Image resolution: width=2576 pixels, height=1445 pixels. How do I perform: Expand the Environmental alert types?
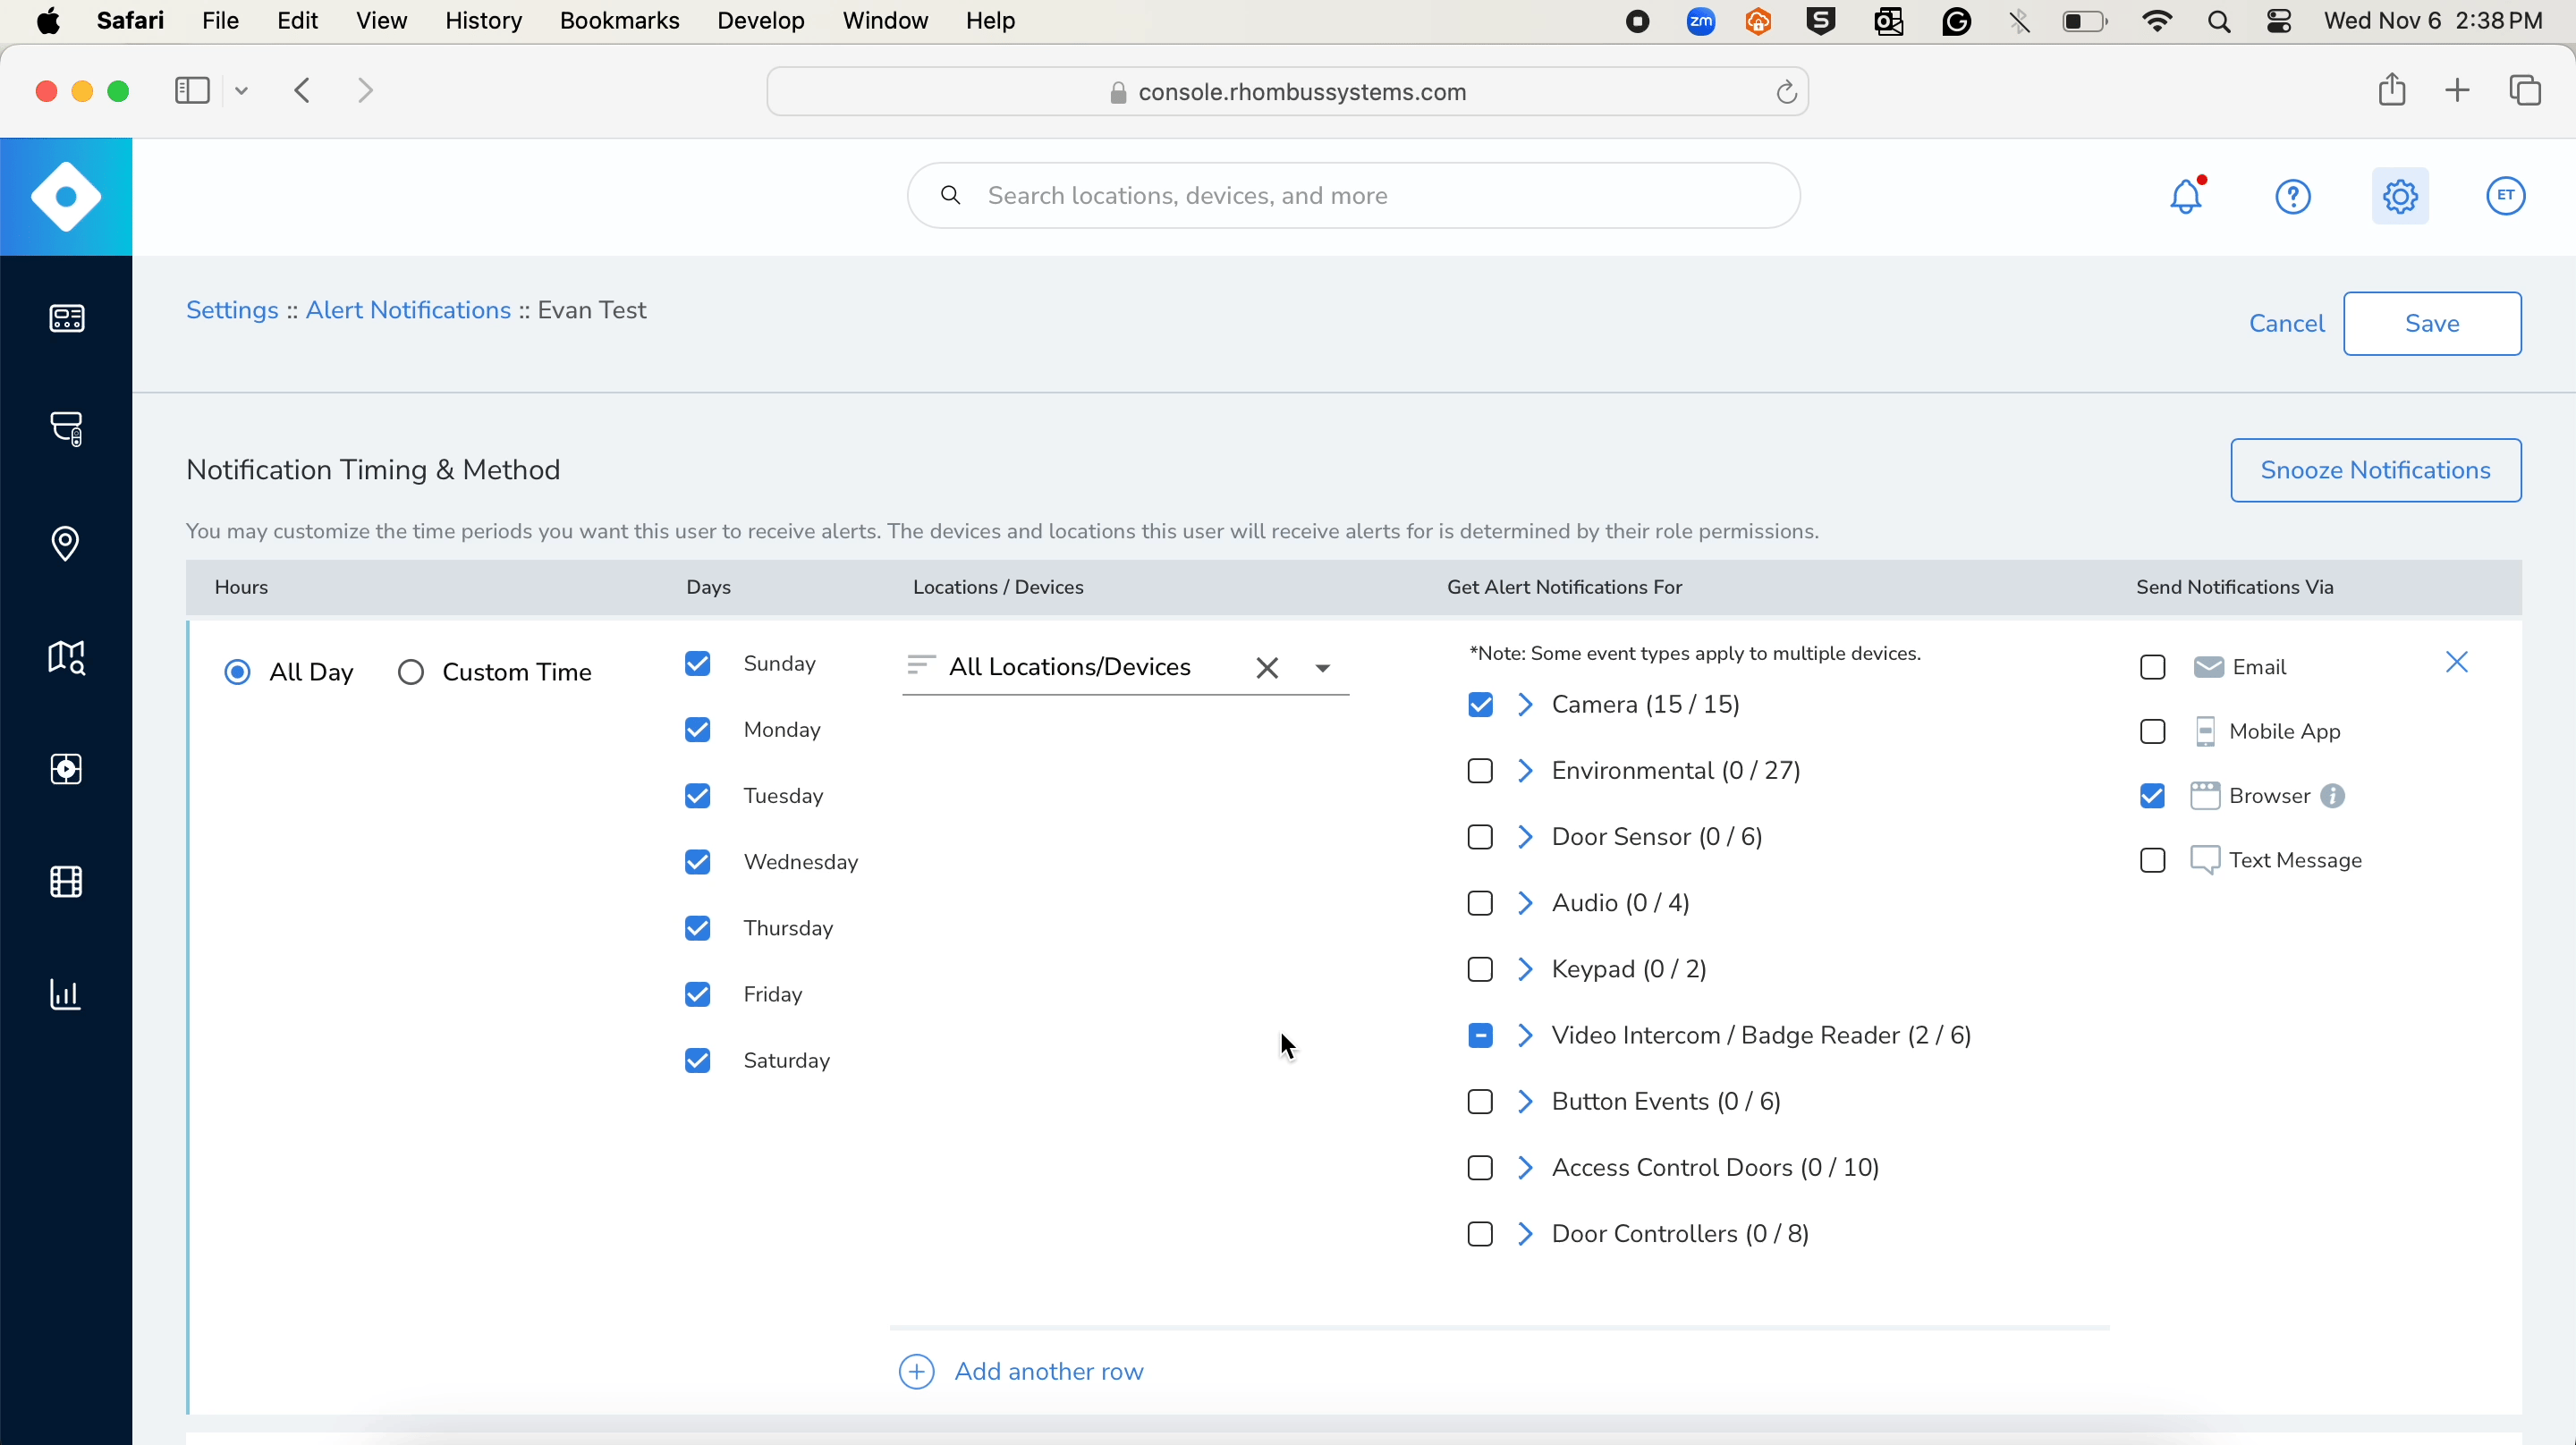[1525, 771]
